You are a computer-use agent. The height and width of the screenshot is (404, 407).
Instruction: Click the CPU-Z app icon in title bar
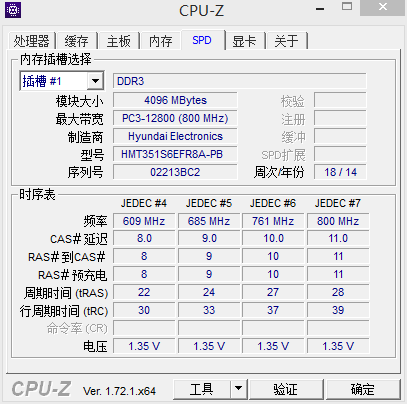click(13, 10)
